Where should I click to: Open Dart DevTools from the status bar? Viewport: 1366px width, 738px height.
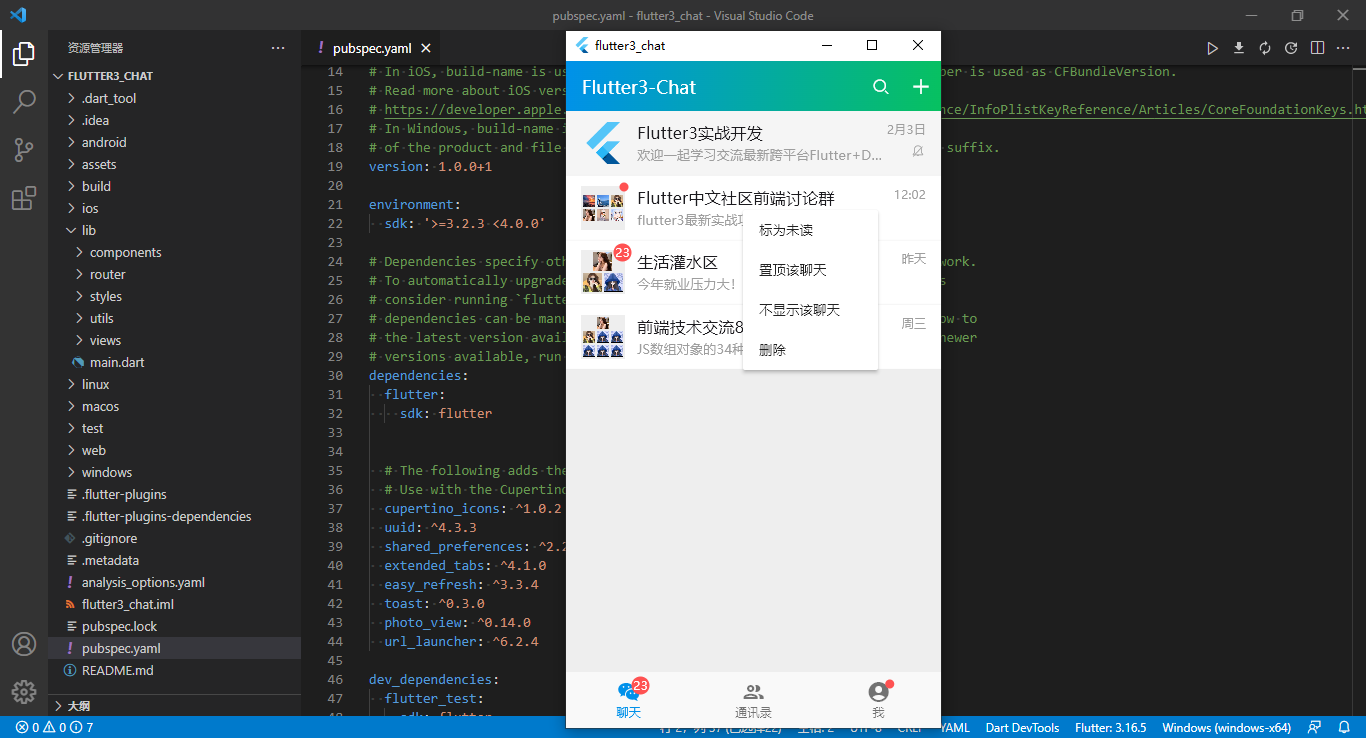click(1022, 729)
